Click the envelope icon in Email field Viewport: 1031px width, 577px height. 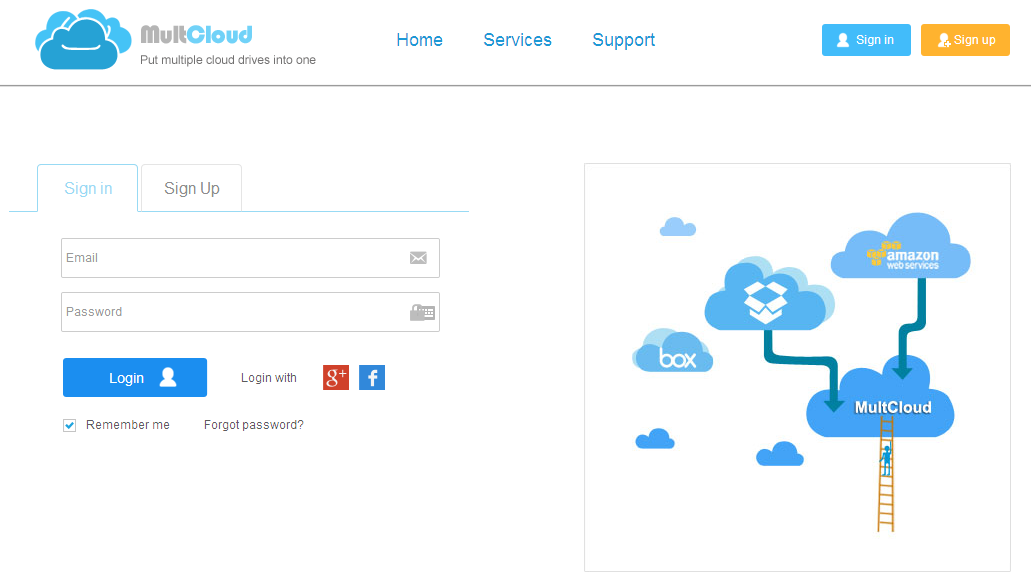pyautogui.click(x=418, y=258)
